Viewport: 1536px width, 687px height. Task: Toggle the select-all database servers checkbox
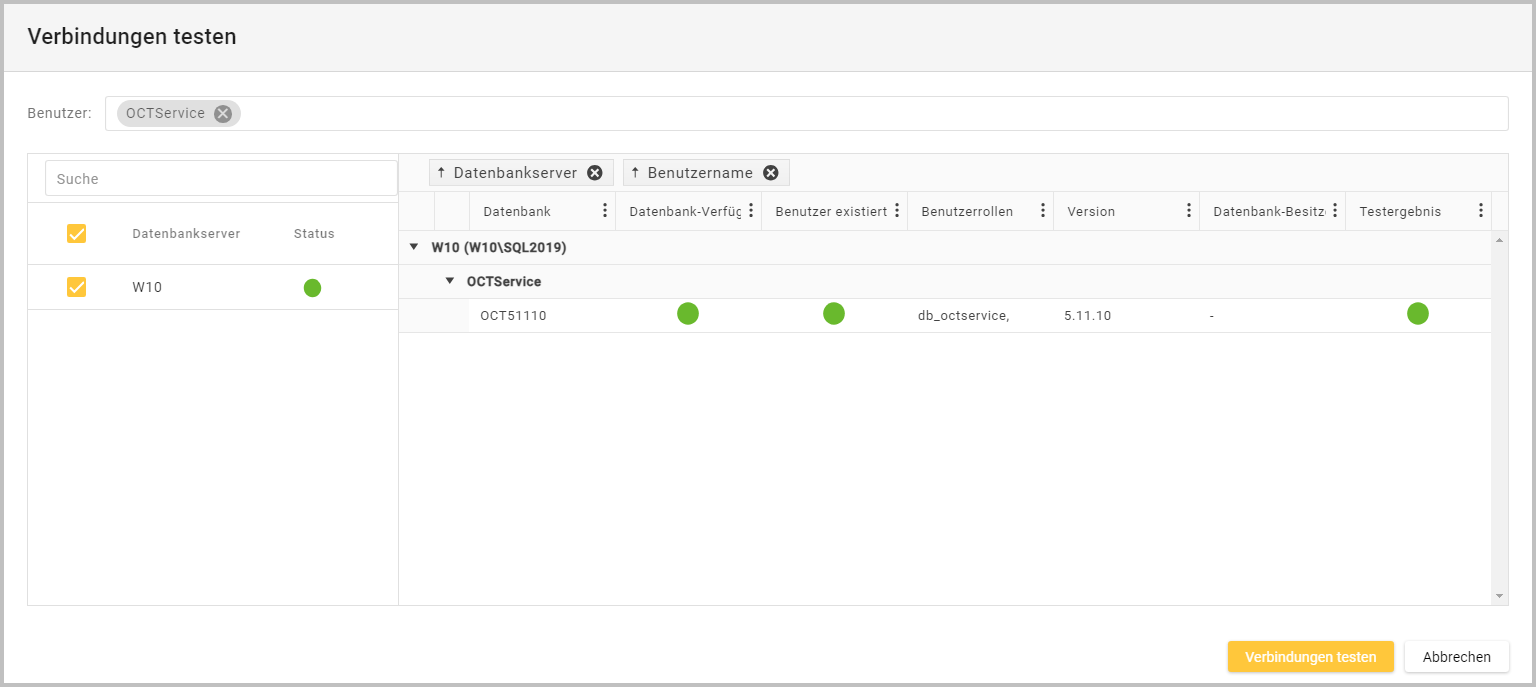(x=76, y=234)
